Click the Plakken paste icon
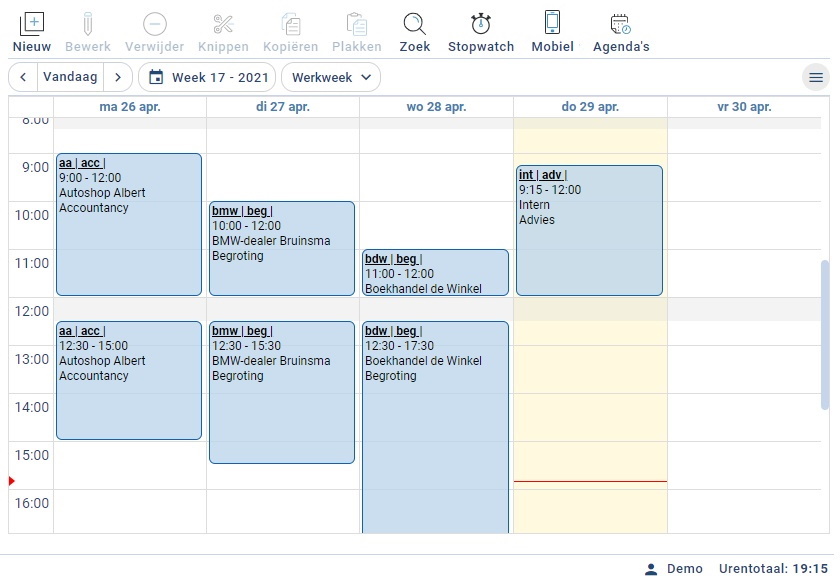 [357, 24]
